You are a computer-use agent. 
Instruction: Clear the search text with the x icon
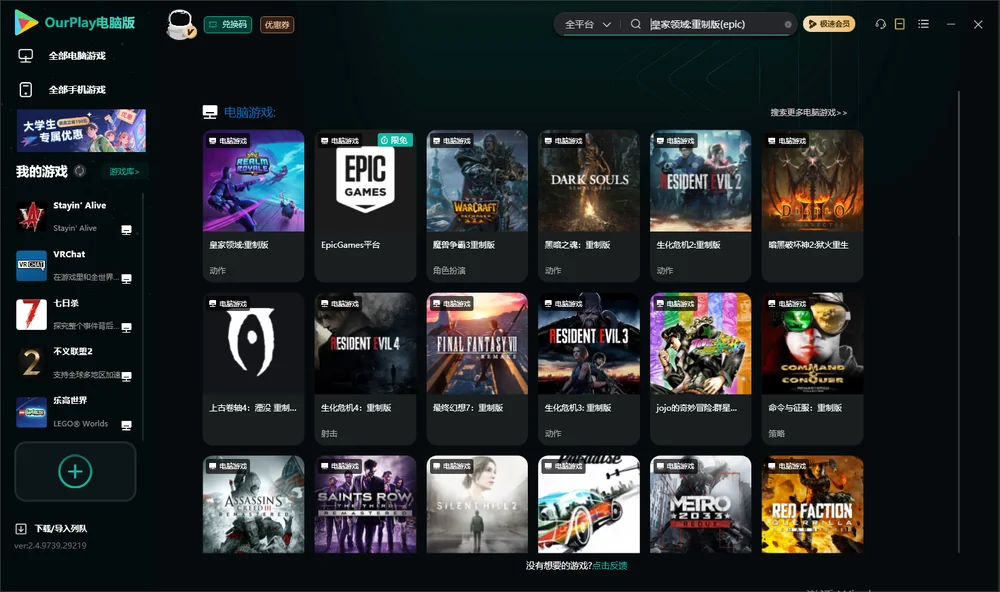coord(788,24)
